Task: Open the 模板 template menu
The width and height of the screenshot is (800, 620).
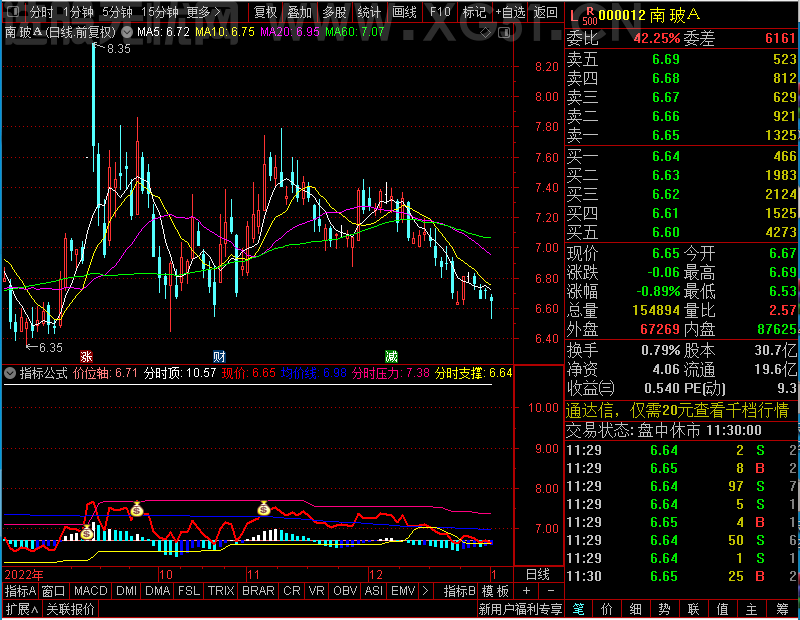Action: click(x=495, y=591)
